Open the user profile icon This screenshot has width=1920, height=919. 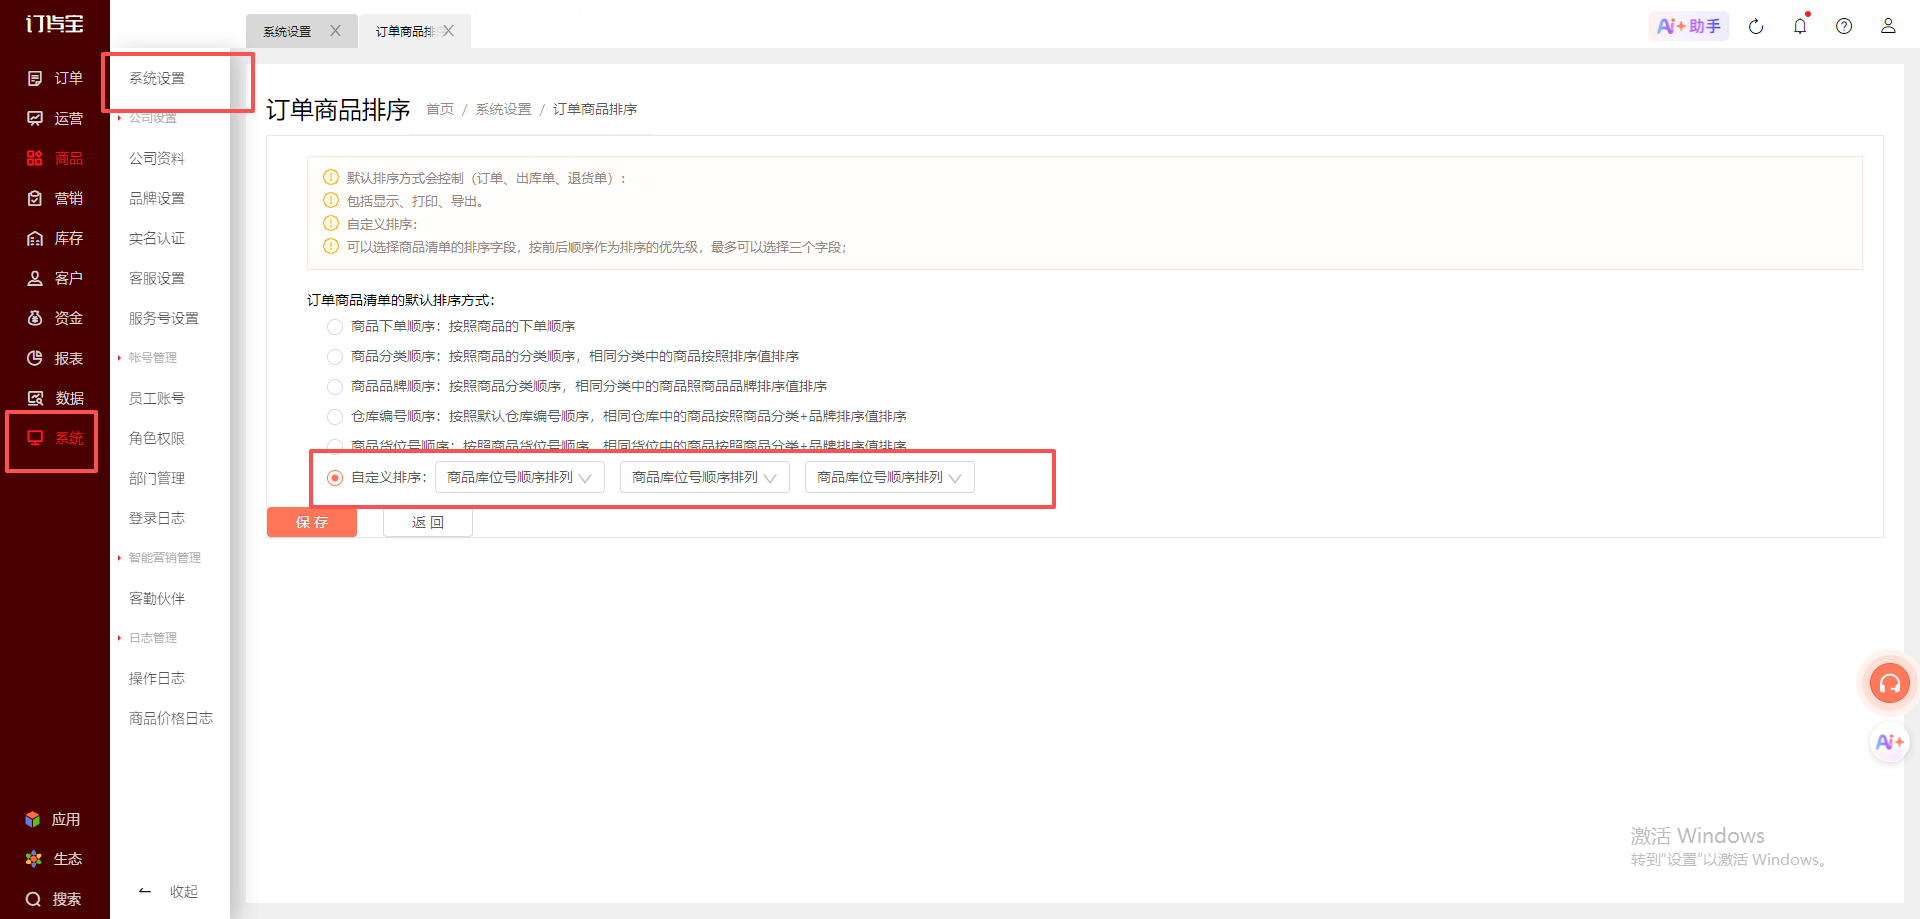(1888, 26)
